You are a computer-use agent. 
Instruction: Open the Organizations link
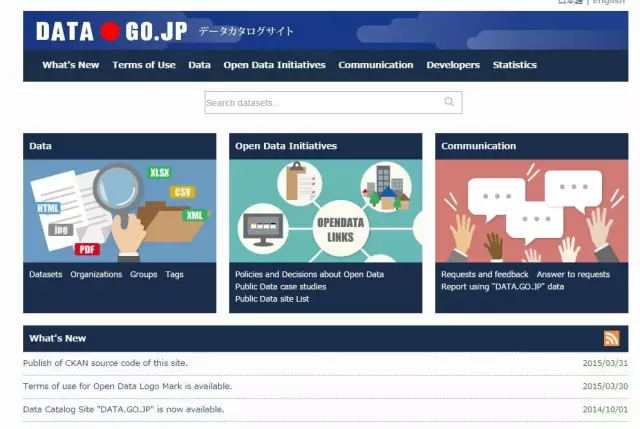96,274
